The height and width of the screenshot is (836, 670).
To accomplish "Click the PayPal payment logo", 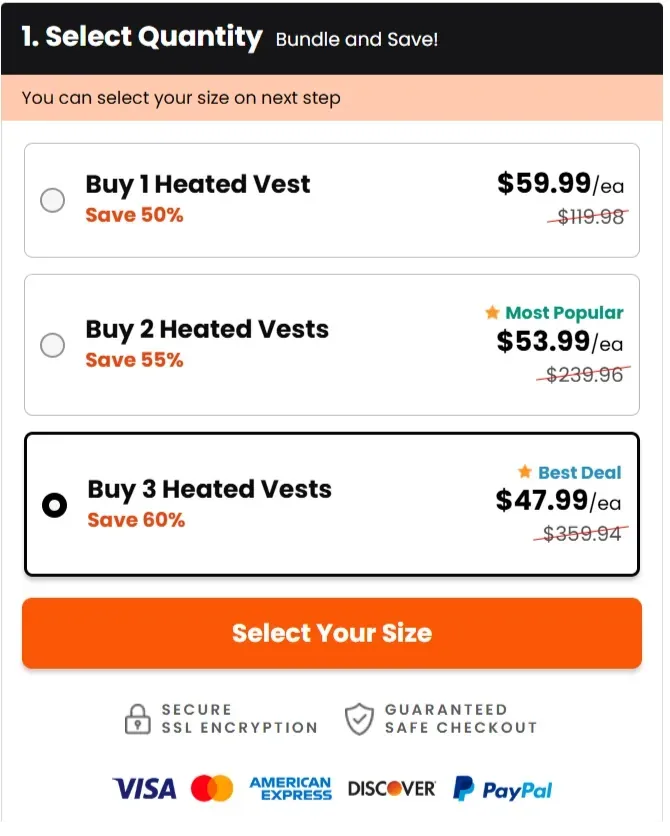I will (500, 789).
